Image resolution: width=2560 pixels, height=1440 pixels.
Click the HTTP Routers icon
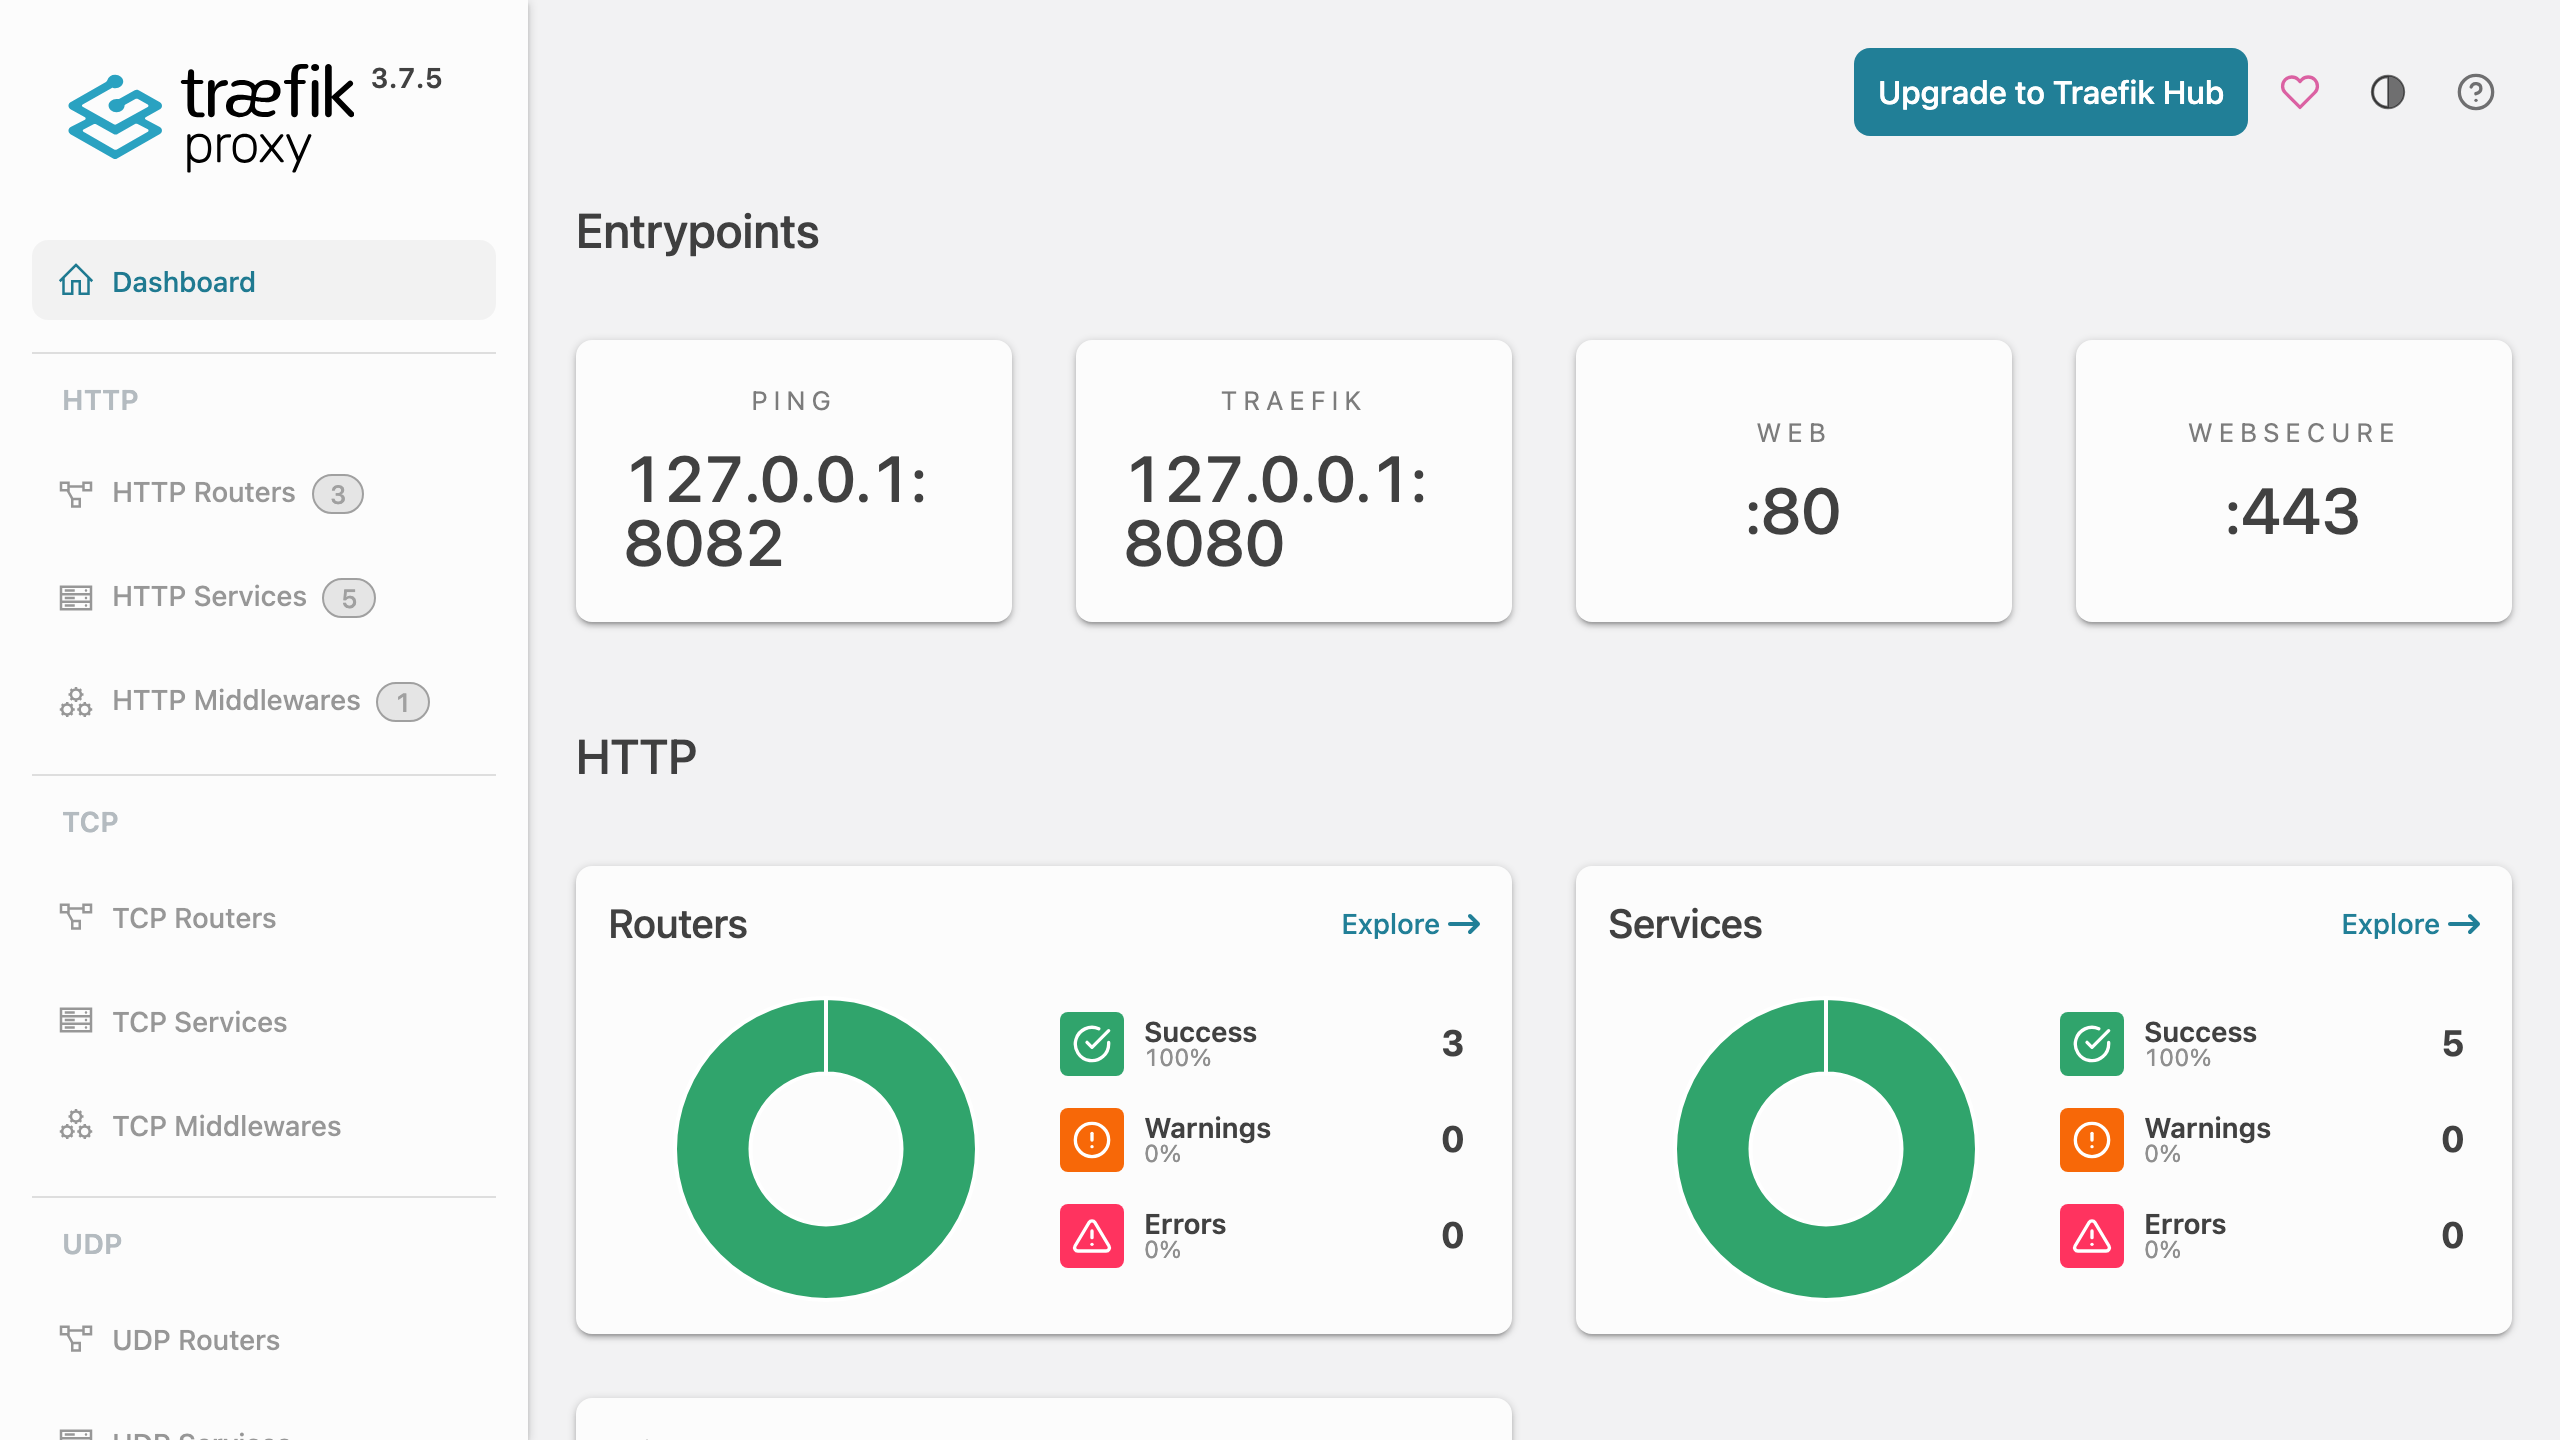click(x=76, y=494)
